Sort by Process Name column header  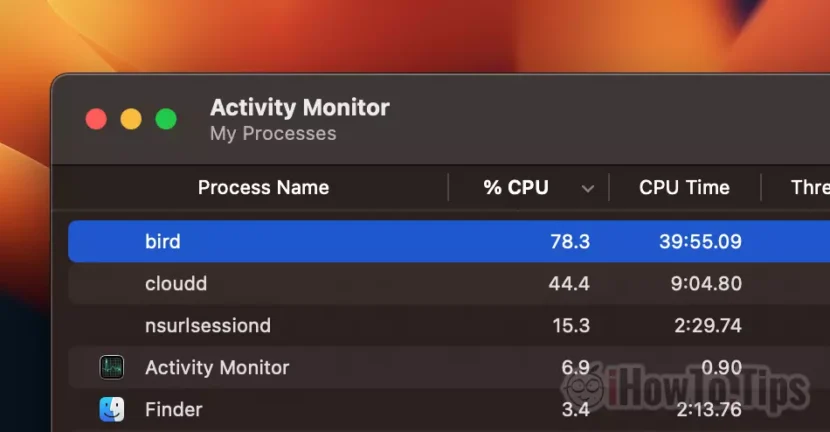point(263,187)
